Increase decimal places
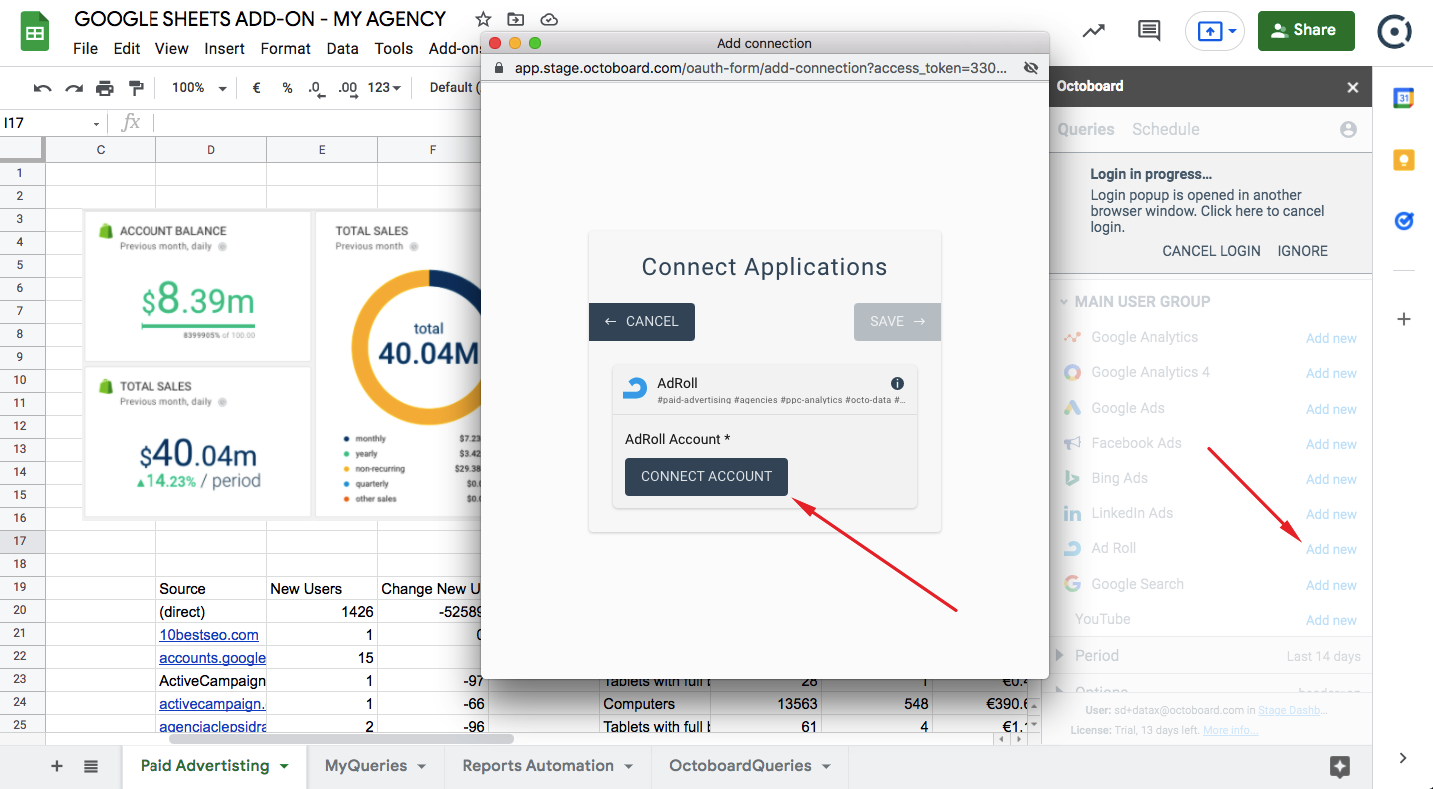This screenshot has width=1433, height=789. pos(347,88)
